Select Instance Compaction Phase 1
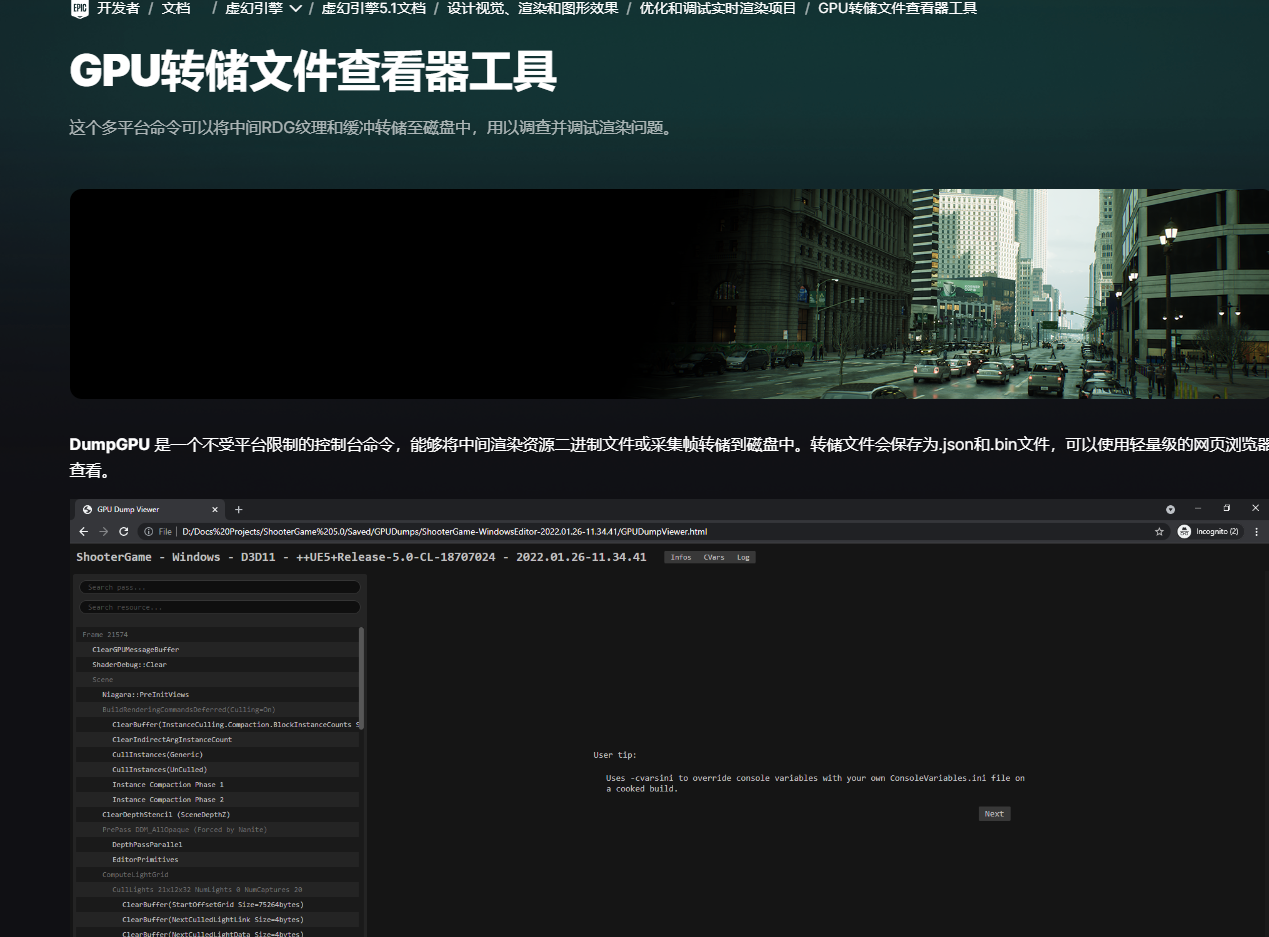The width and height of the screenshot is (1269, 937). 217,784
